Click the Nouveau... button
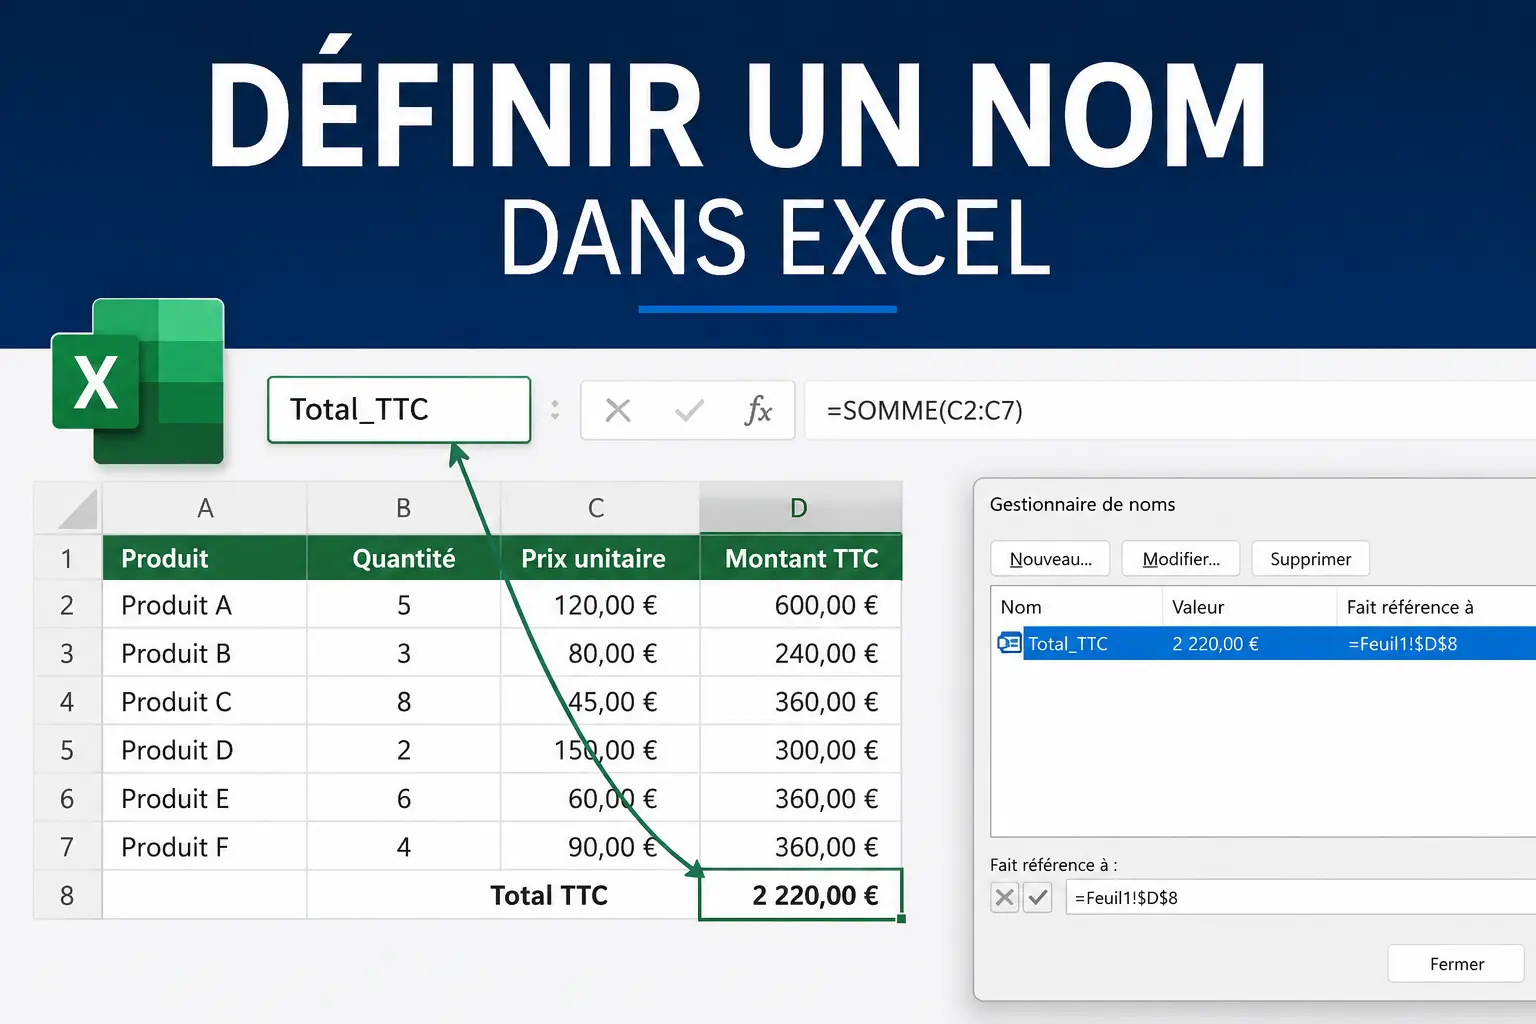The height and width of the screenshot is (1024, 1536). click(1051, 559)
